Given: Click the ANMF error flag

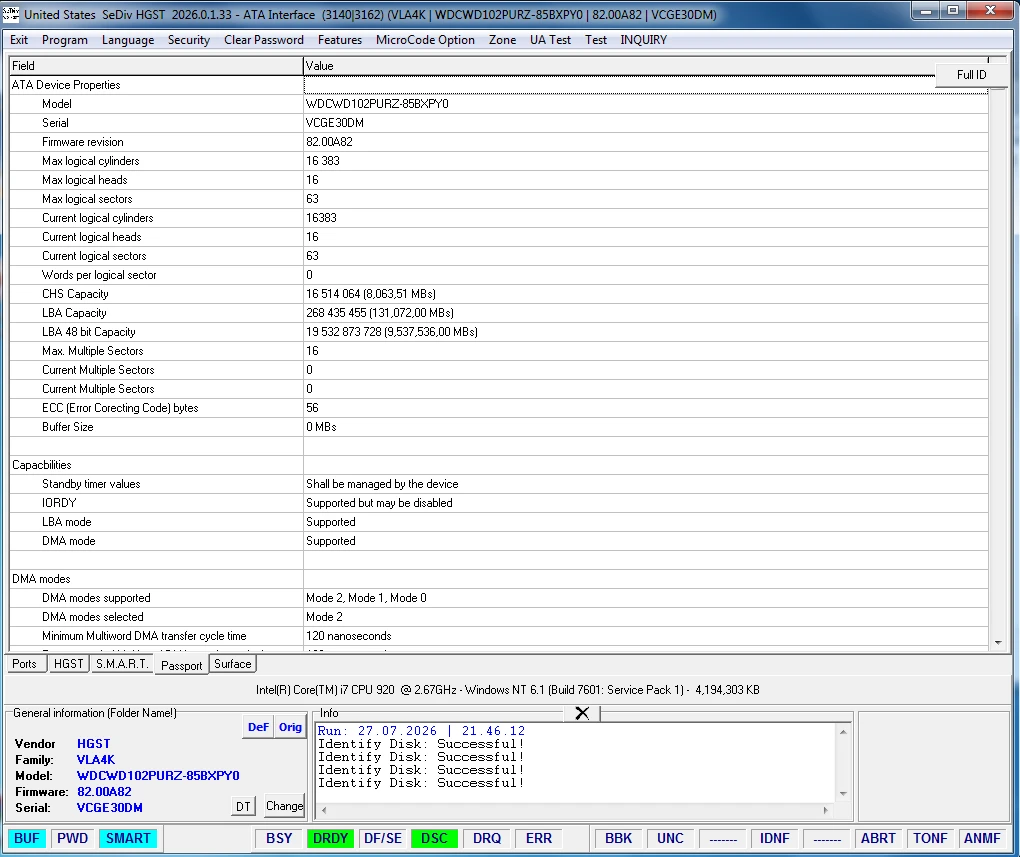Looking at the screenshot, I should pyautogui.click(x=982, y=838).
